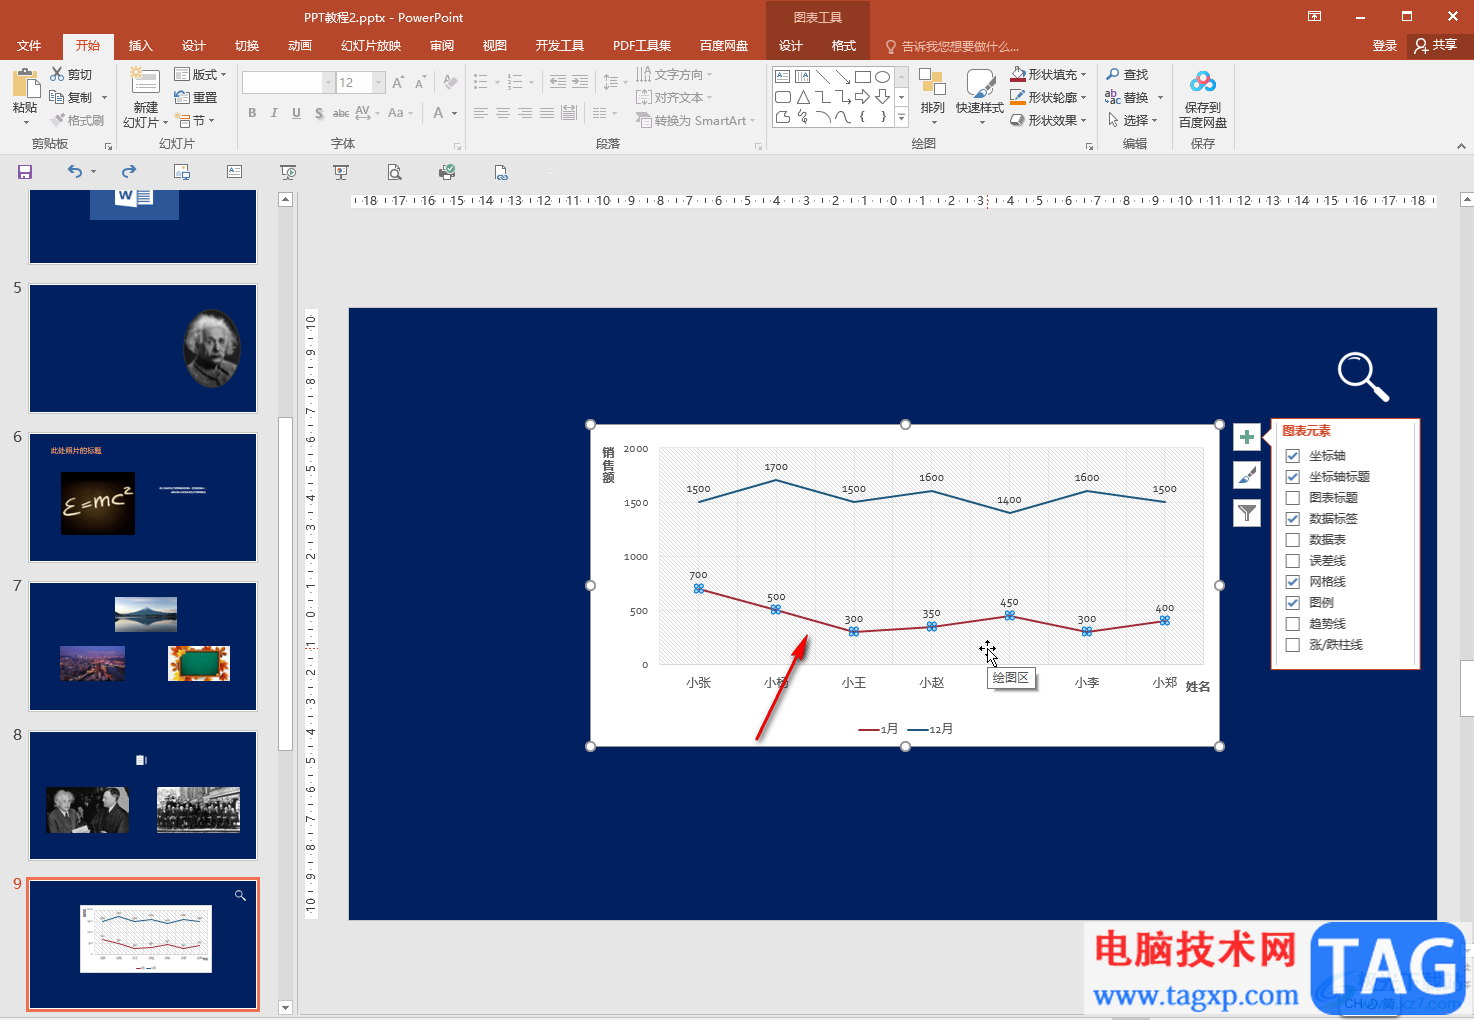Click the Save icon in quick access toolbar
Image resolution: width=1474 pixels, height=1020 pixels.
25,172
